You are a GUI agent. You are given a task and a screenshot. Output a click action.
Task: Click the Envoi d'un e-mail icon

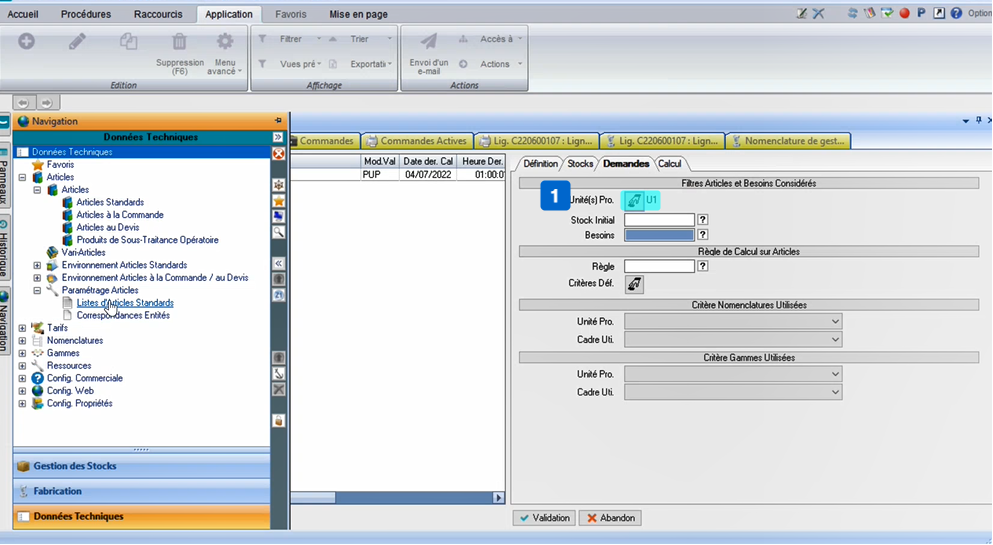tap(429, 42)
